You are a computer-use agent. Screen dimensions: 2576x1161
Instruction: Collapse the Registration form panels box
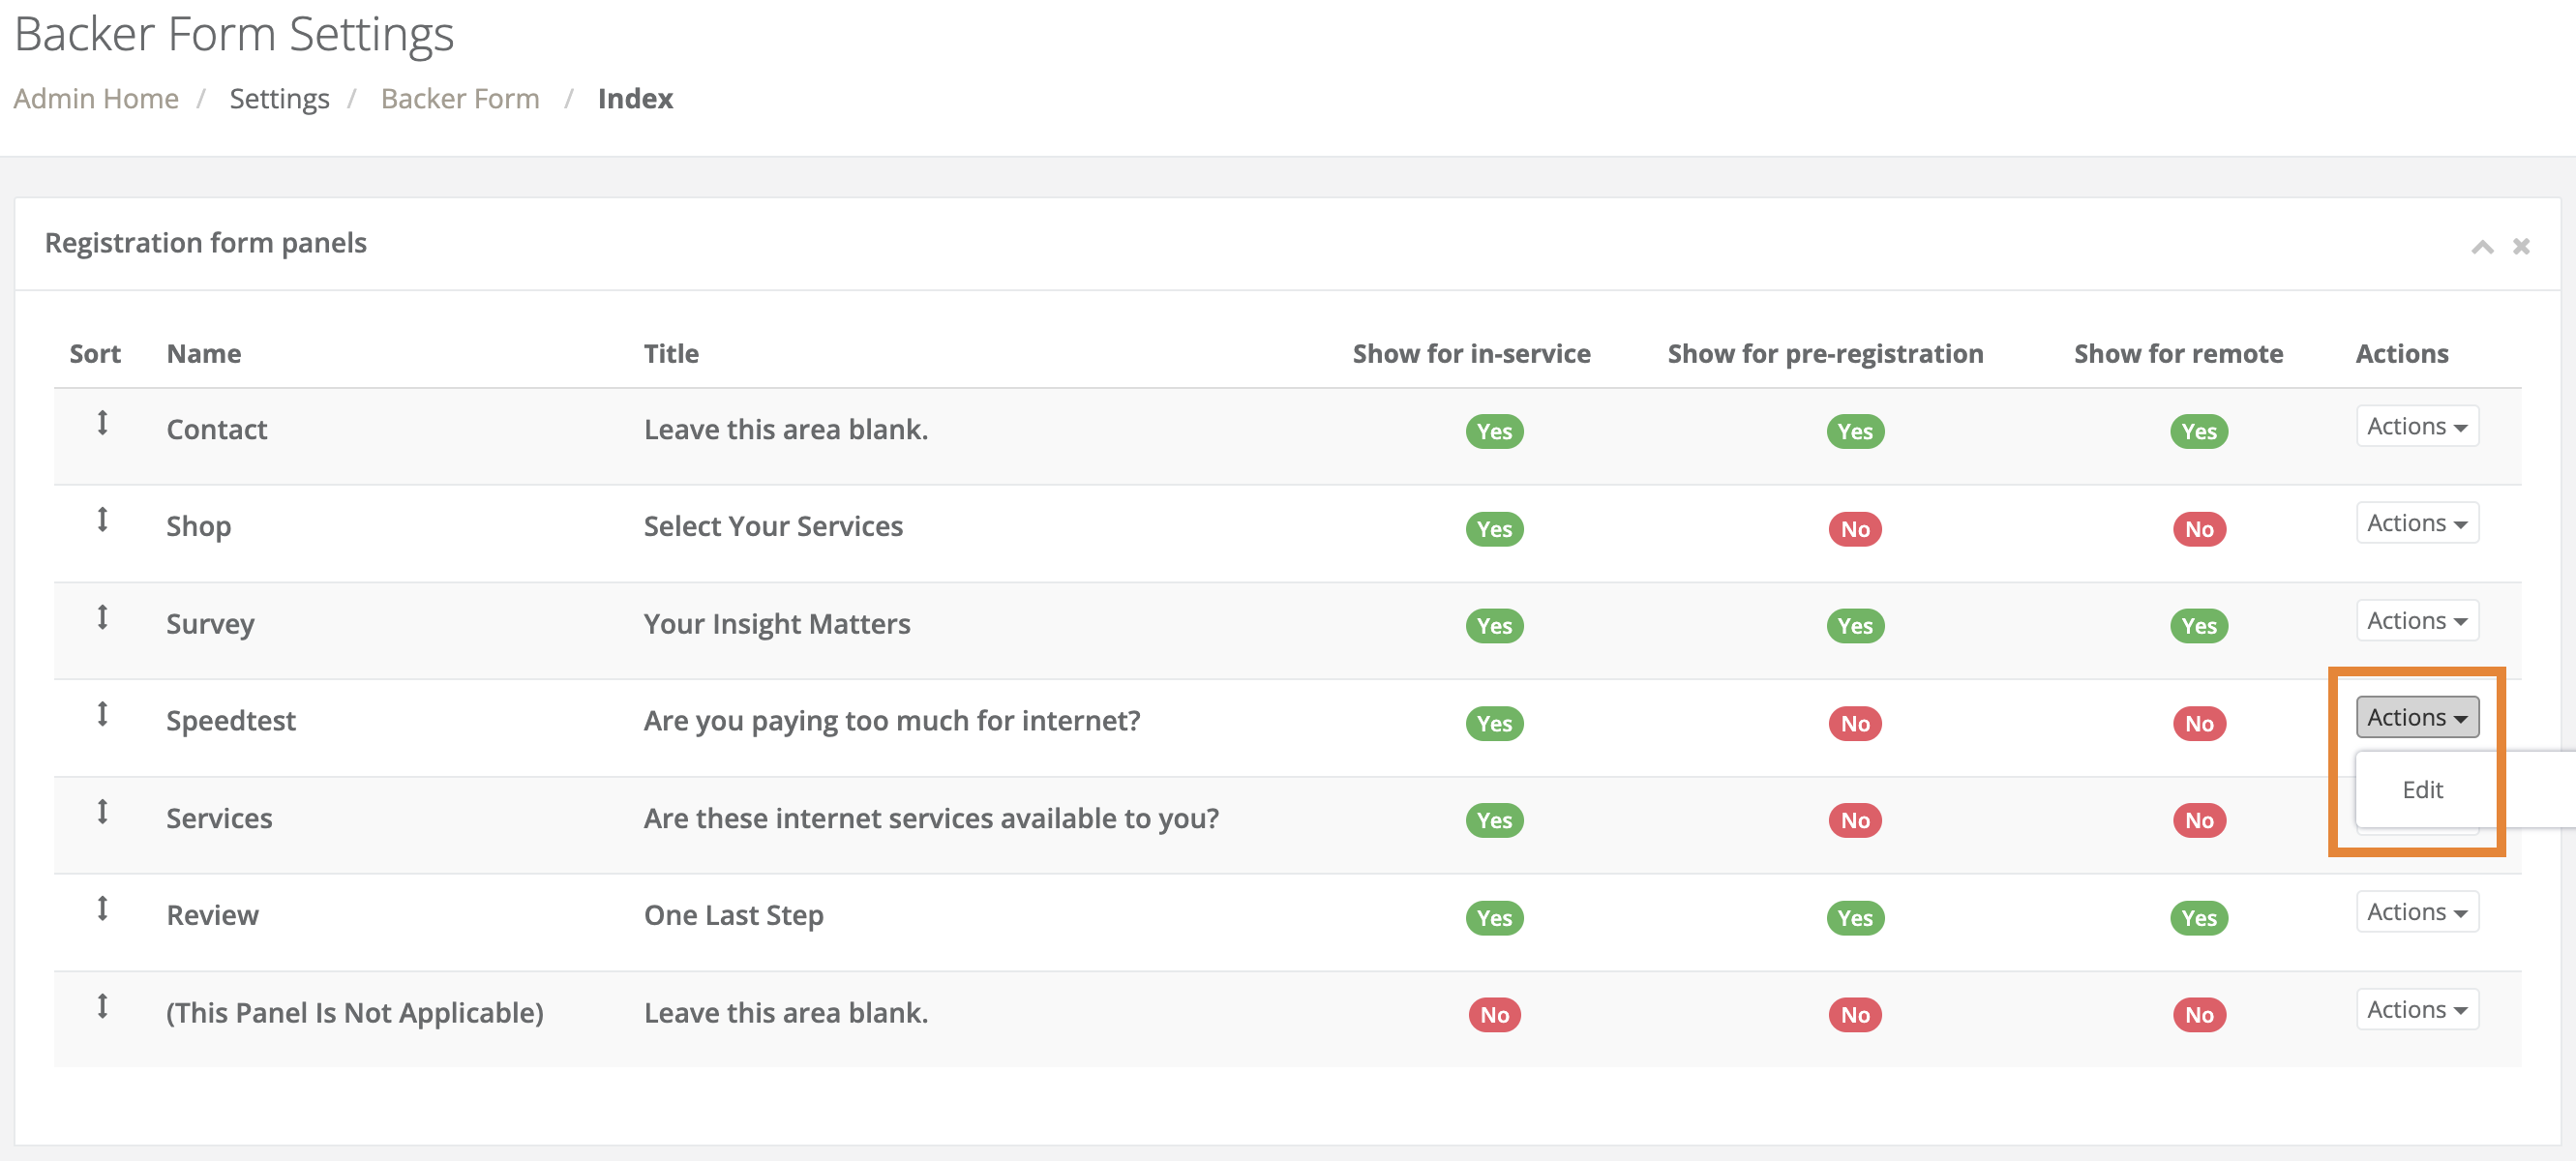pyautogui.click(x=2481, y=246)
